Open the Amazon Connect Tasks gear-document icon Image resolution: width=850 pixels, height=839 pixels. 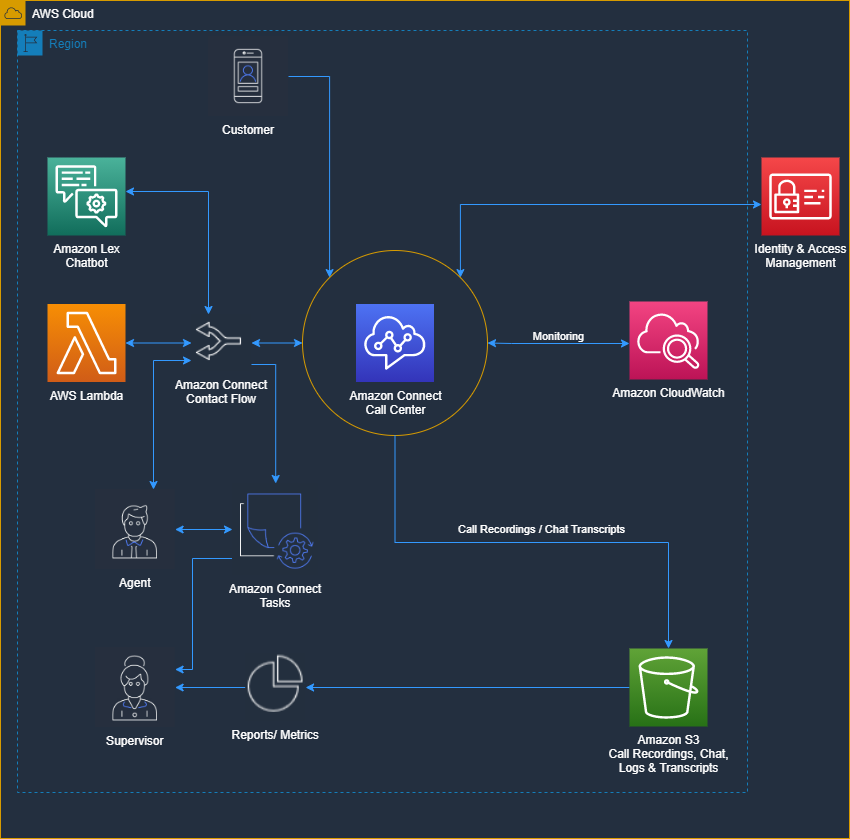coord(273,528)
